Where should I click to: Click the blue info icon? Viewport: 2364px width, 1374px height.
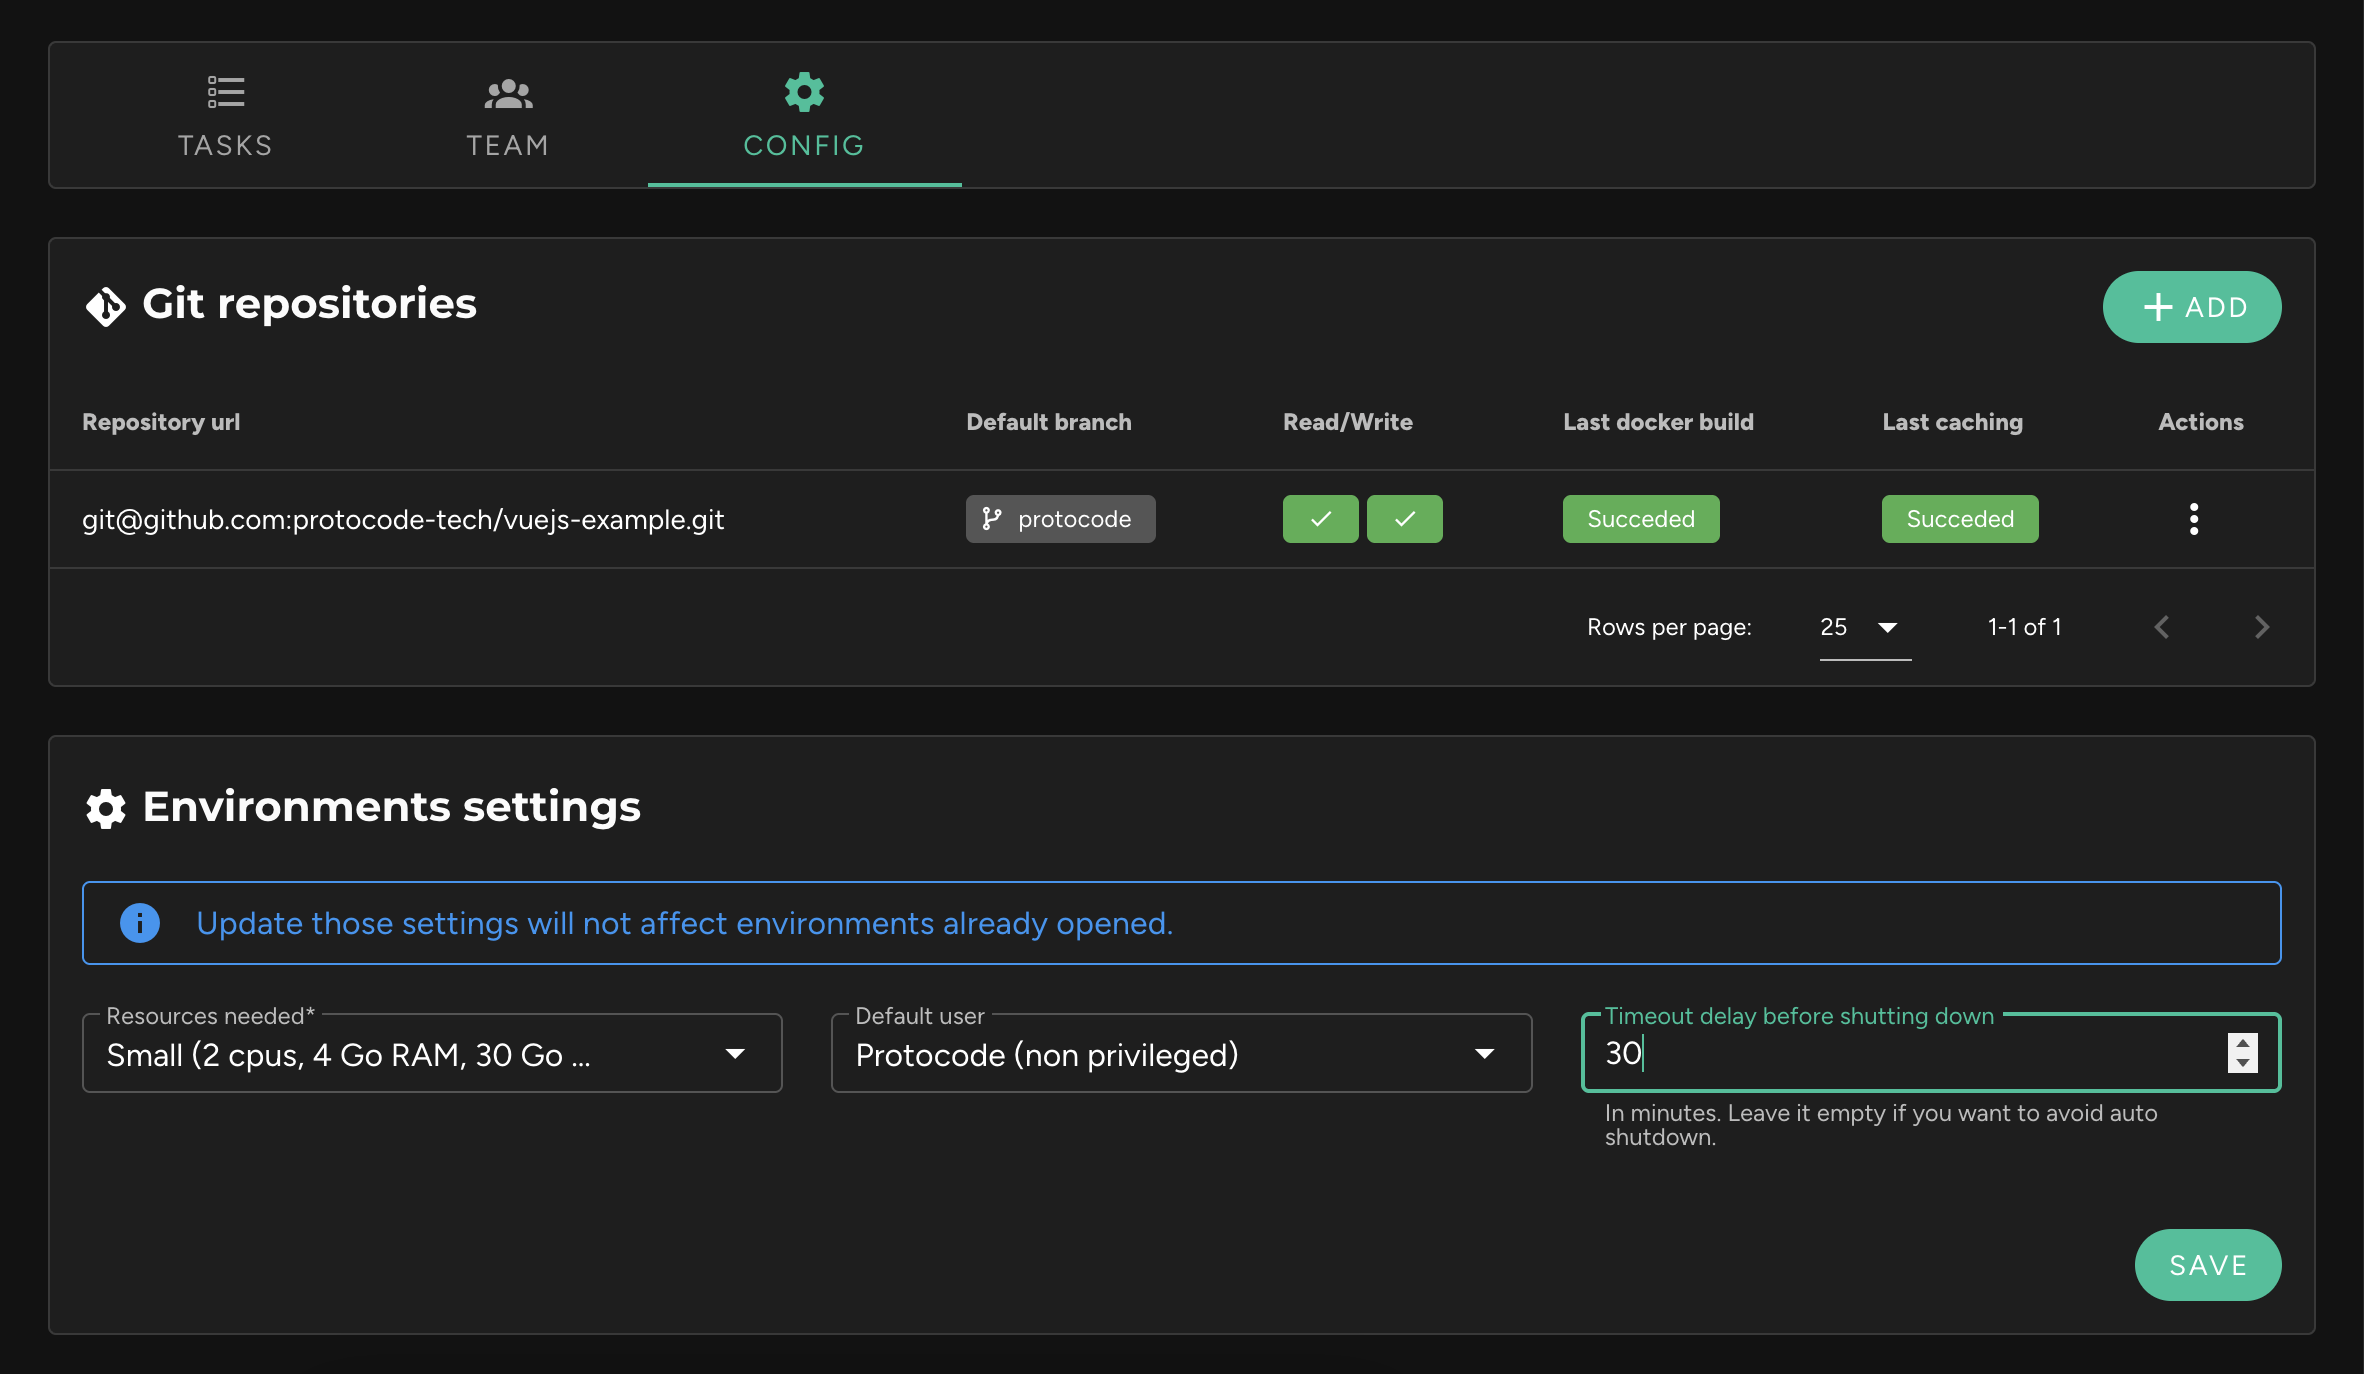pyautogui.click(x=140, y=923)
